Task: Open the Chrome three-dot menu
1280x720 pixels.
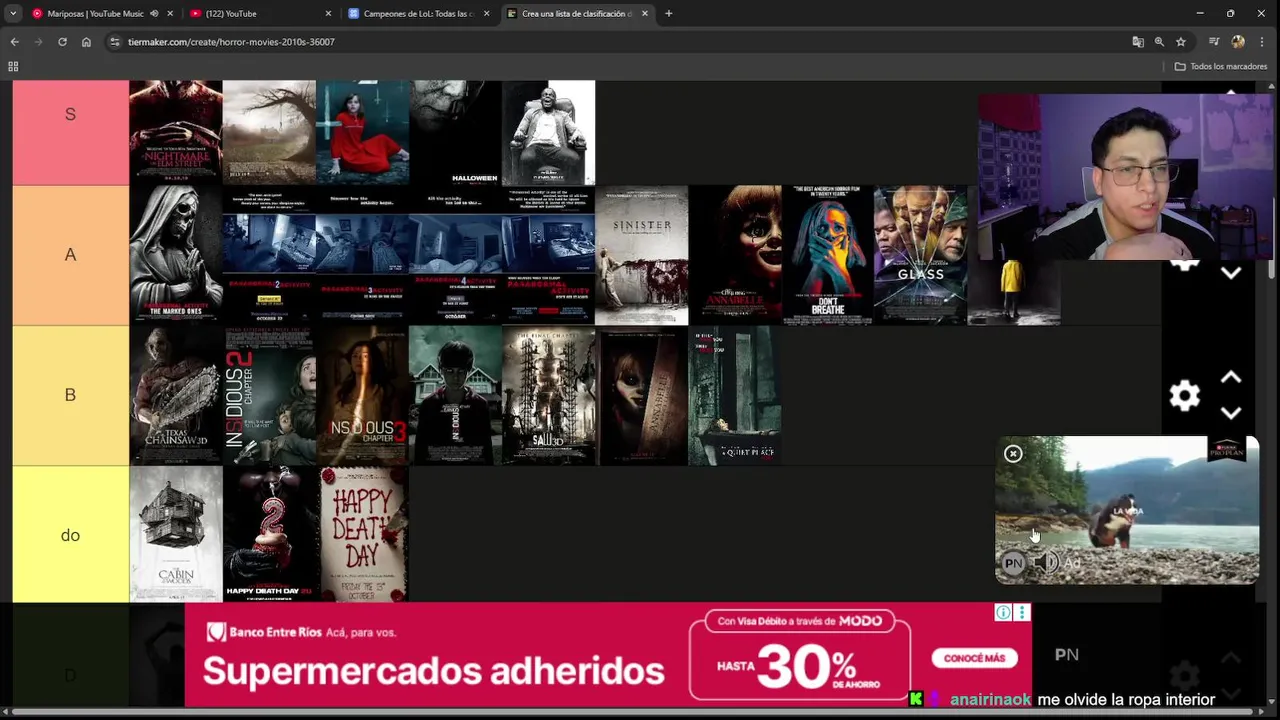Action: tap(1262, 42)
